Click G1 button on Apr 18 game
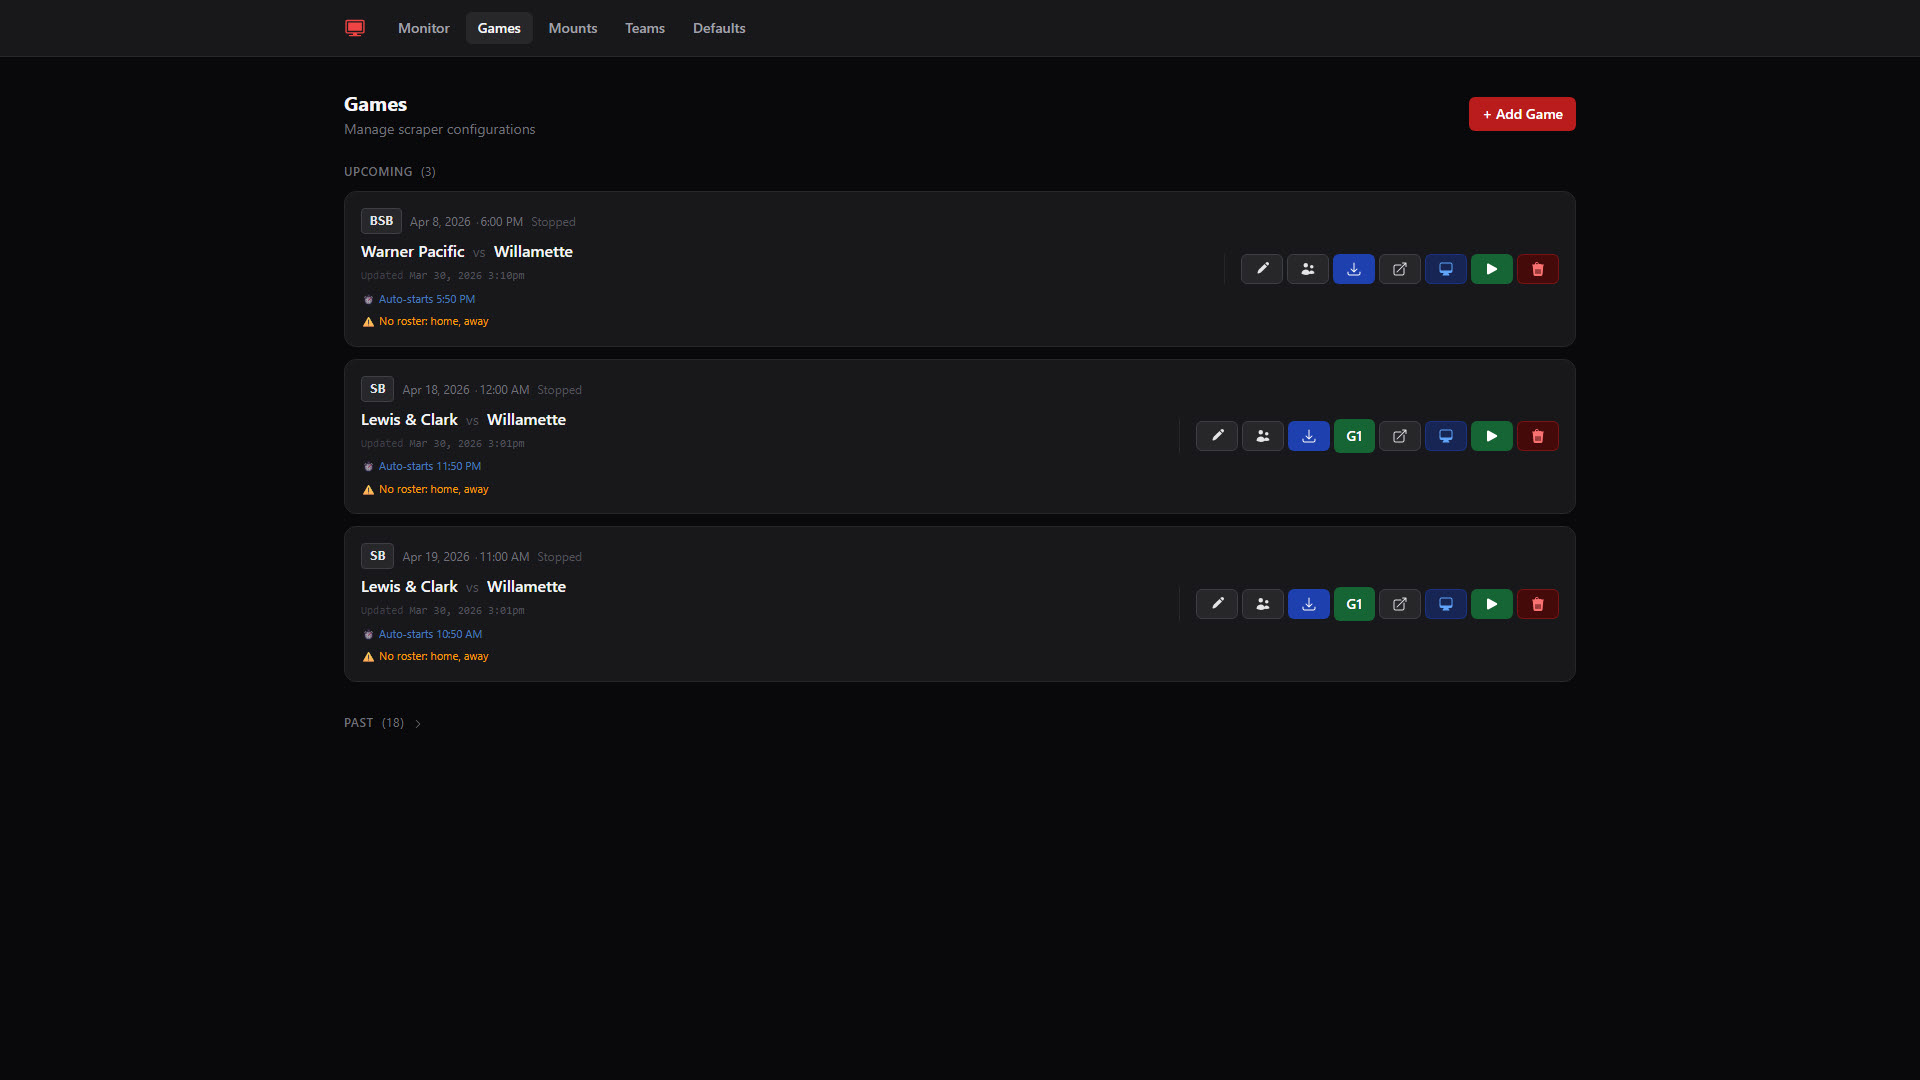 tap(1354, 436)
